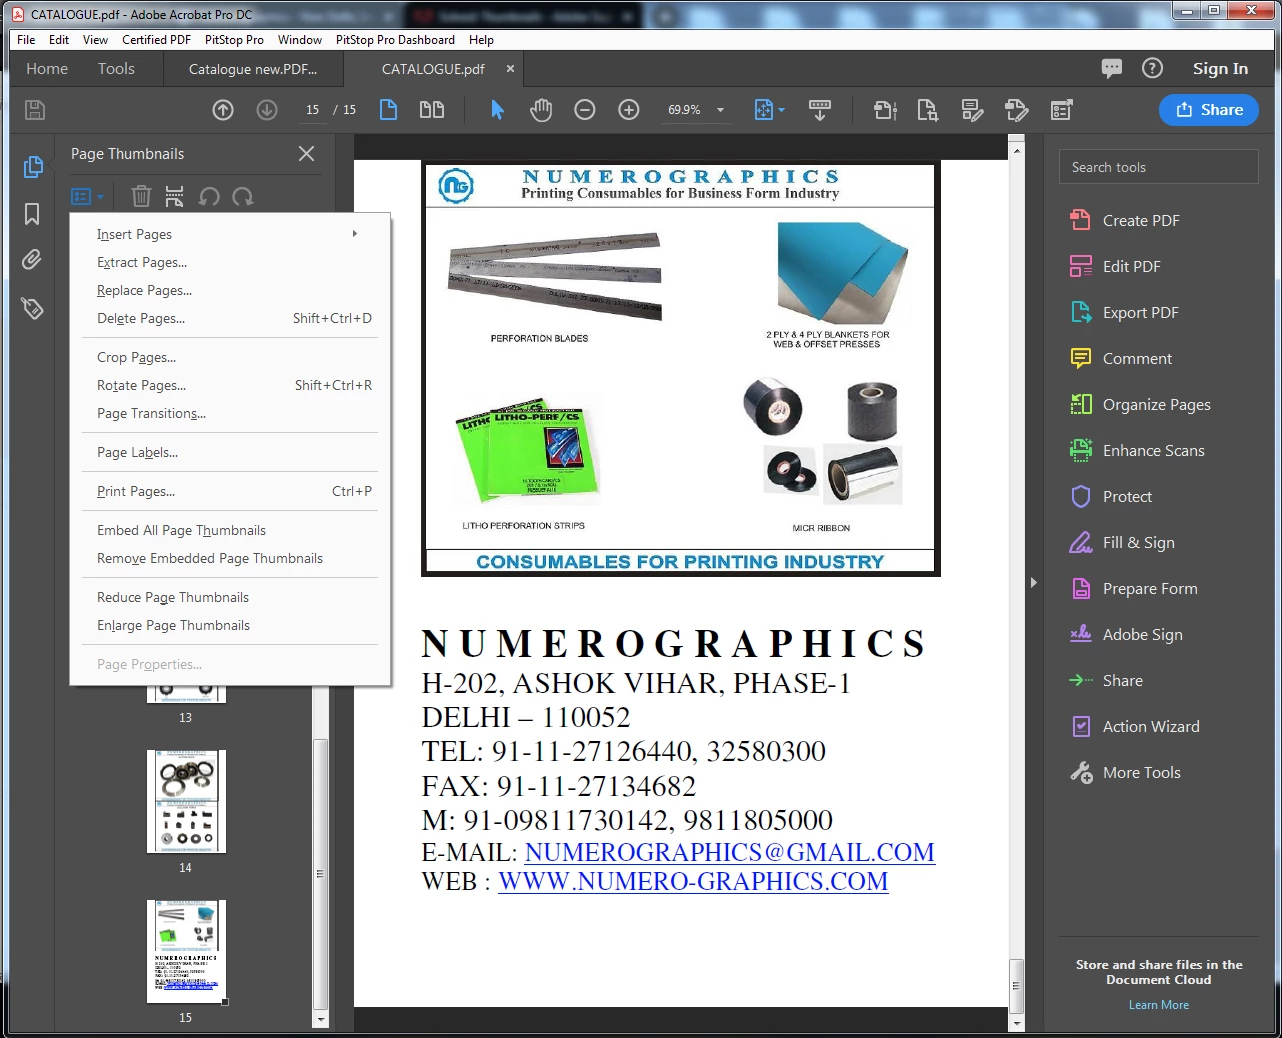The height and width of the screenshot is (1038, 1282).
Task: Select Delete Pages menu entry
Action: click(x=230, y=318)
